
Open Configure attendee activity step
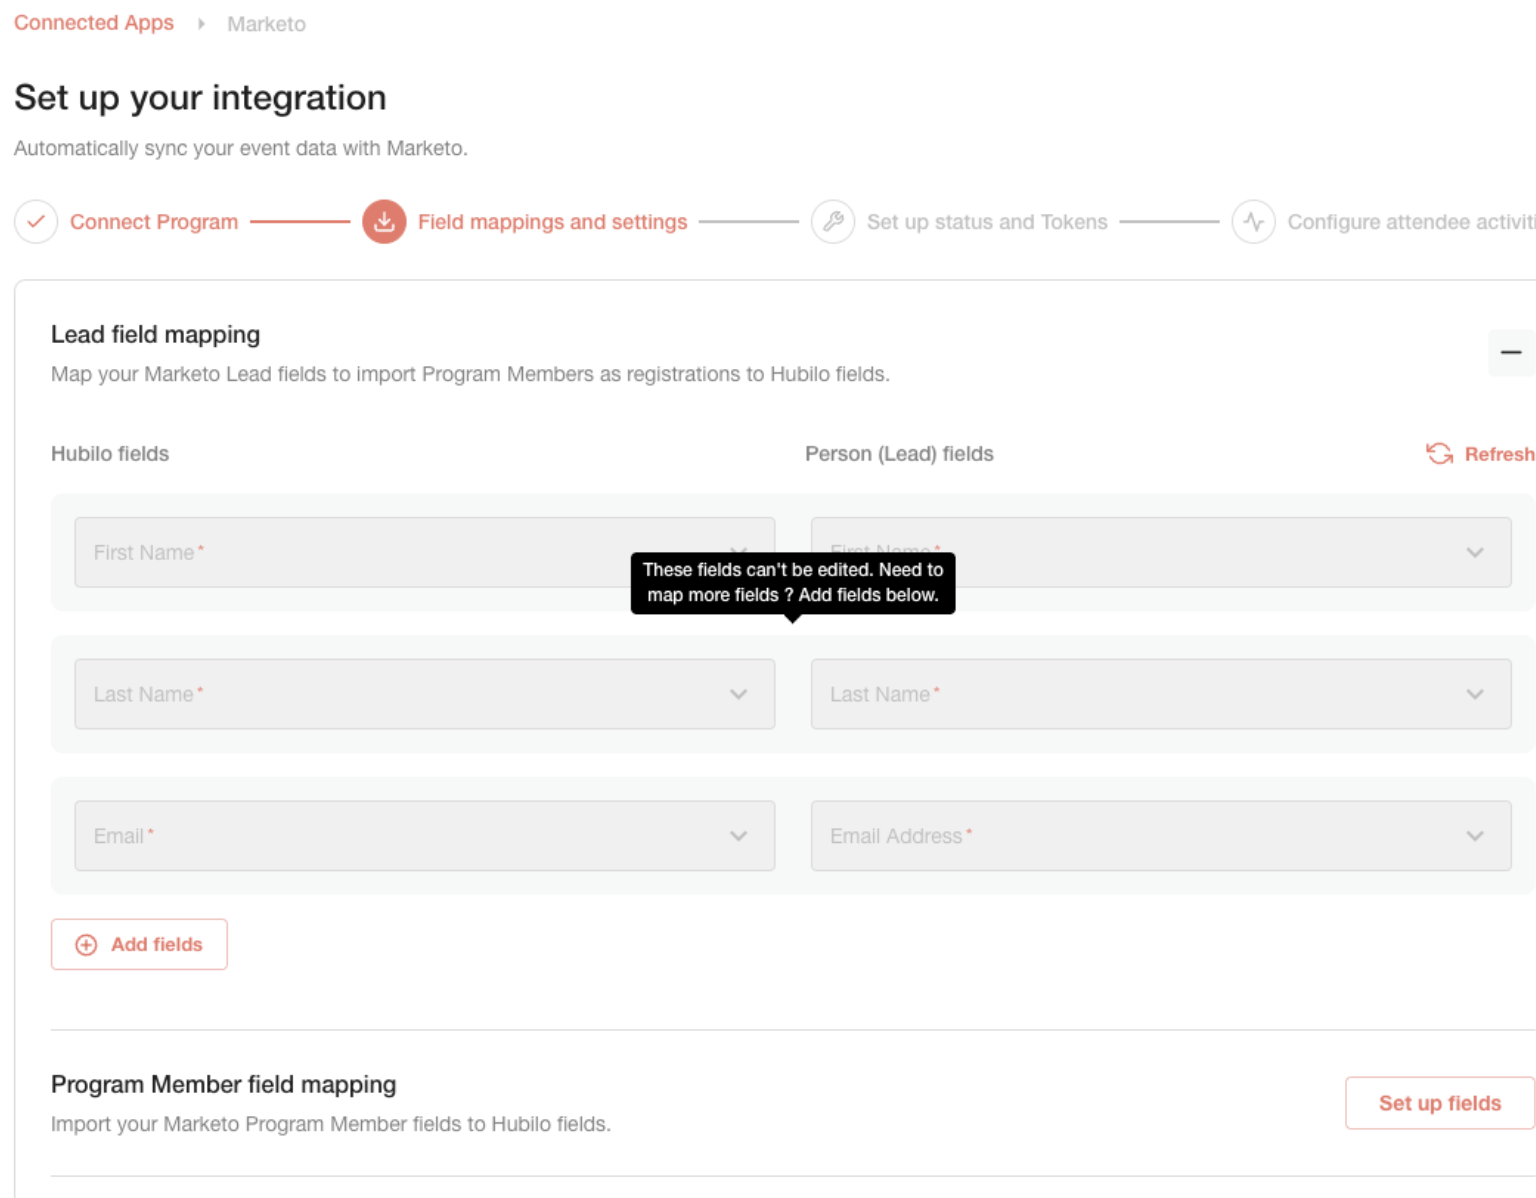(1411, 222)
